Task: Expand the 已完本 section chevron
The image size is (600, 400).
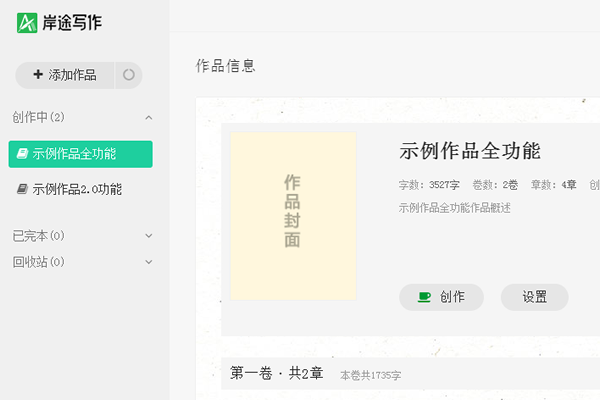Action: [149, 236]
